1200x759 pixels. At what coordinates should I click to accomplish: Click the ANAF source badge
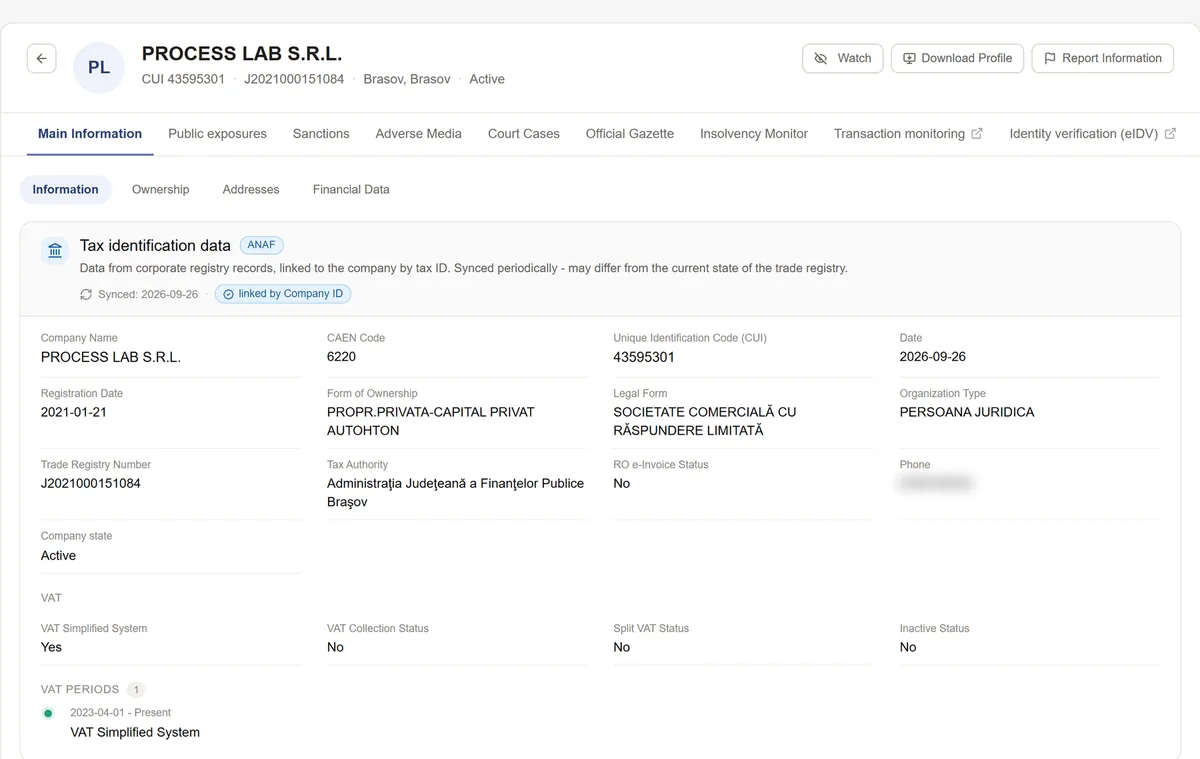pos(261,245)
